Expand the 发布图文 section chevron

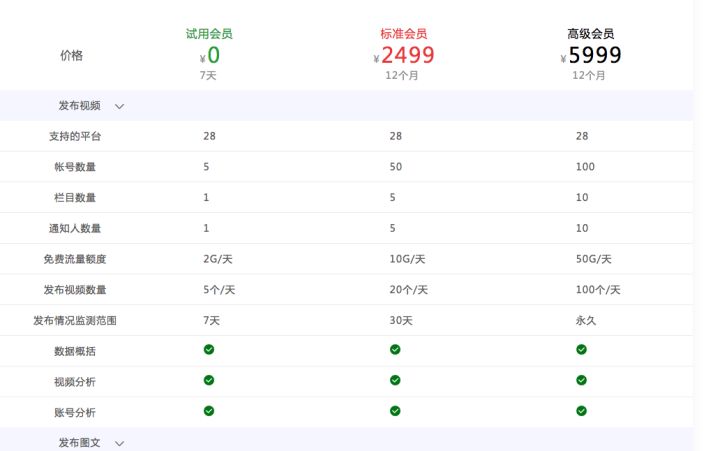[119, 444]
